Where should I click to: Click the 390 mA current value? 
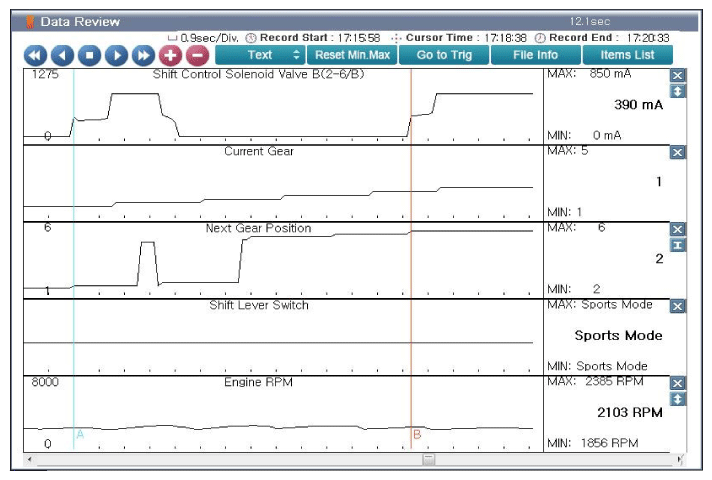click(638, 105)
